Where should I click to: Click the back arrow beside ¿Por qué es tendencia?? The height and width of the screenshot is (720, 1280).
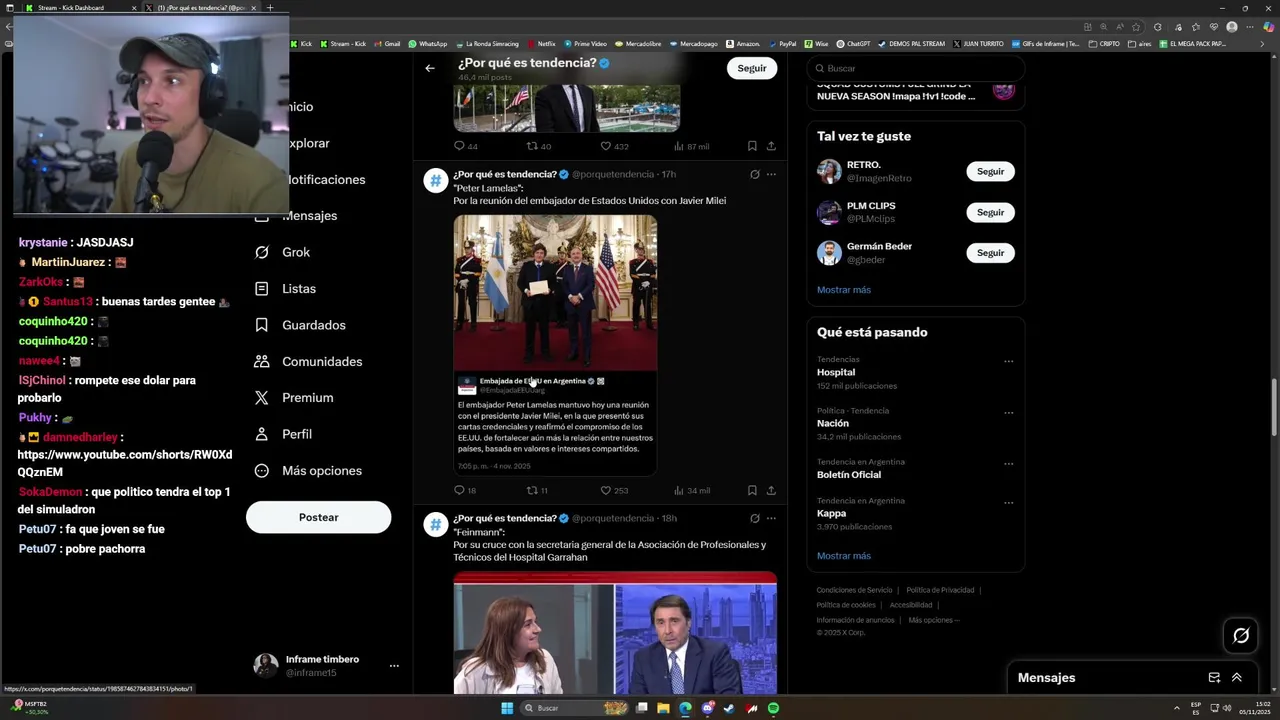[x=430, y=68]
